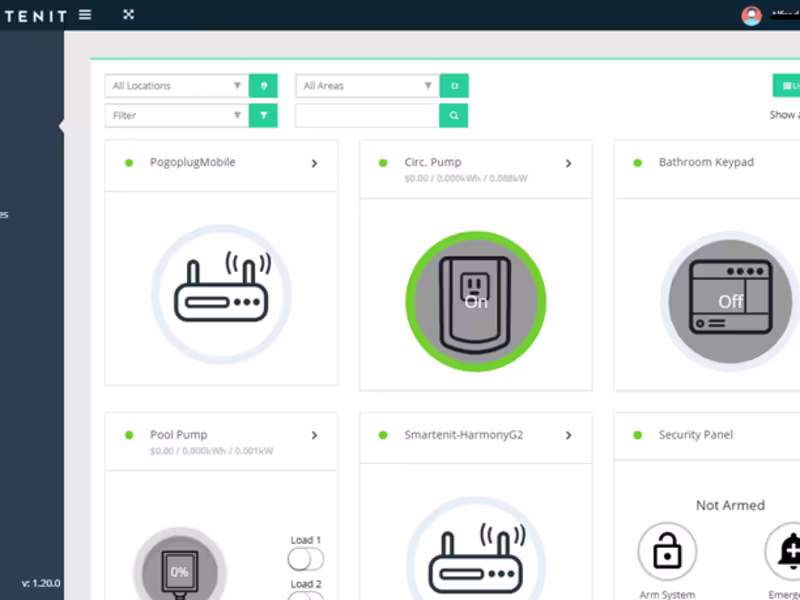Click the Circ. Pump green status dot
This screenshot has width=800, height=600.
[383, 163]
